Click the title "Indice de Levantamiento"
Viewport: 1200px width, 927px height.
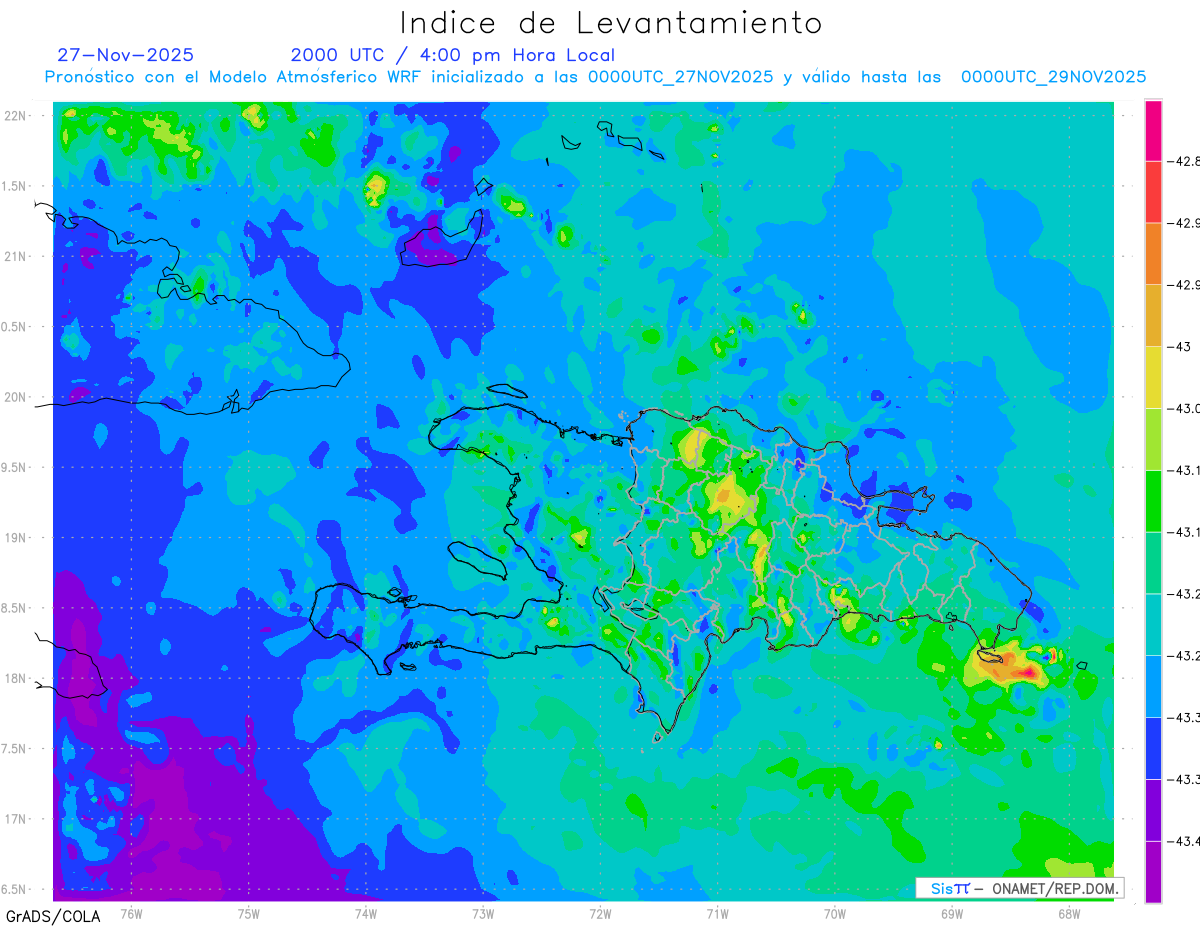pyautogui.click(x=611, y=22)
